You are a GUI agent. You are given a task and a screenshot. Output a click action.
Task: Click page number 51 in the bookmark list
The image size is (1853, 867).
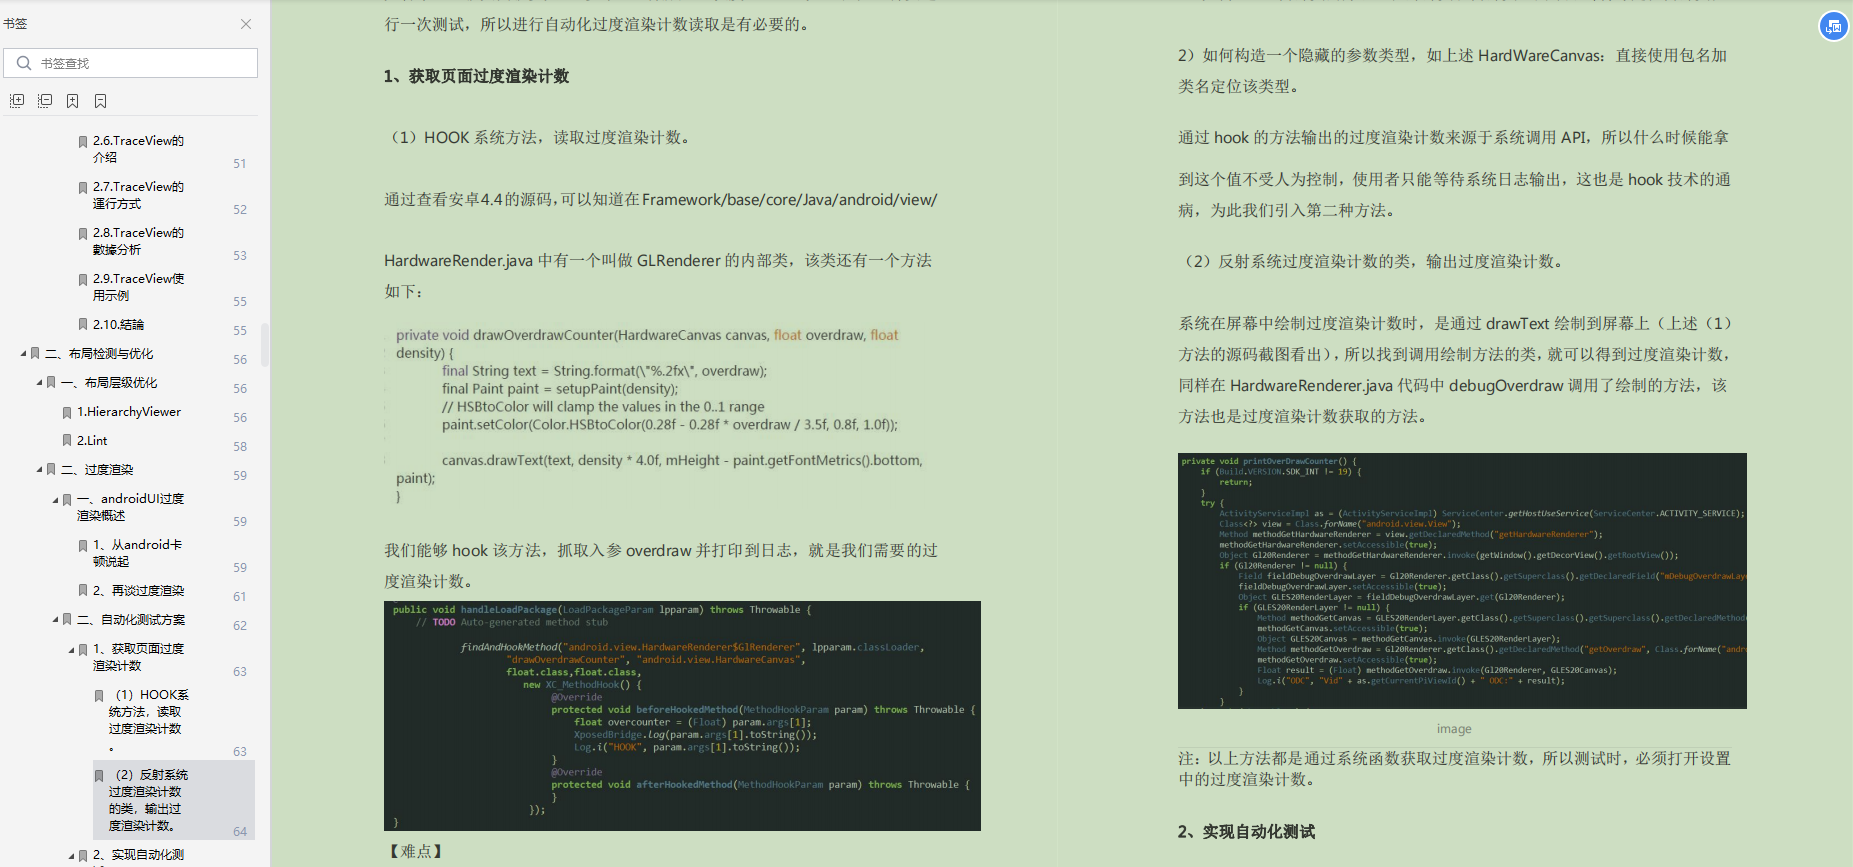(x=240, y=163)
